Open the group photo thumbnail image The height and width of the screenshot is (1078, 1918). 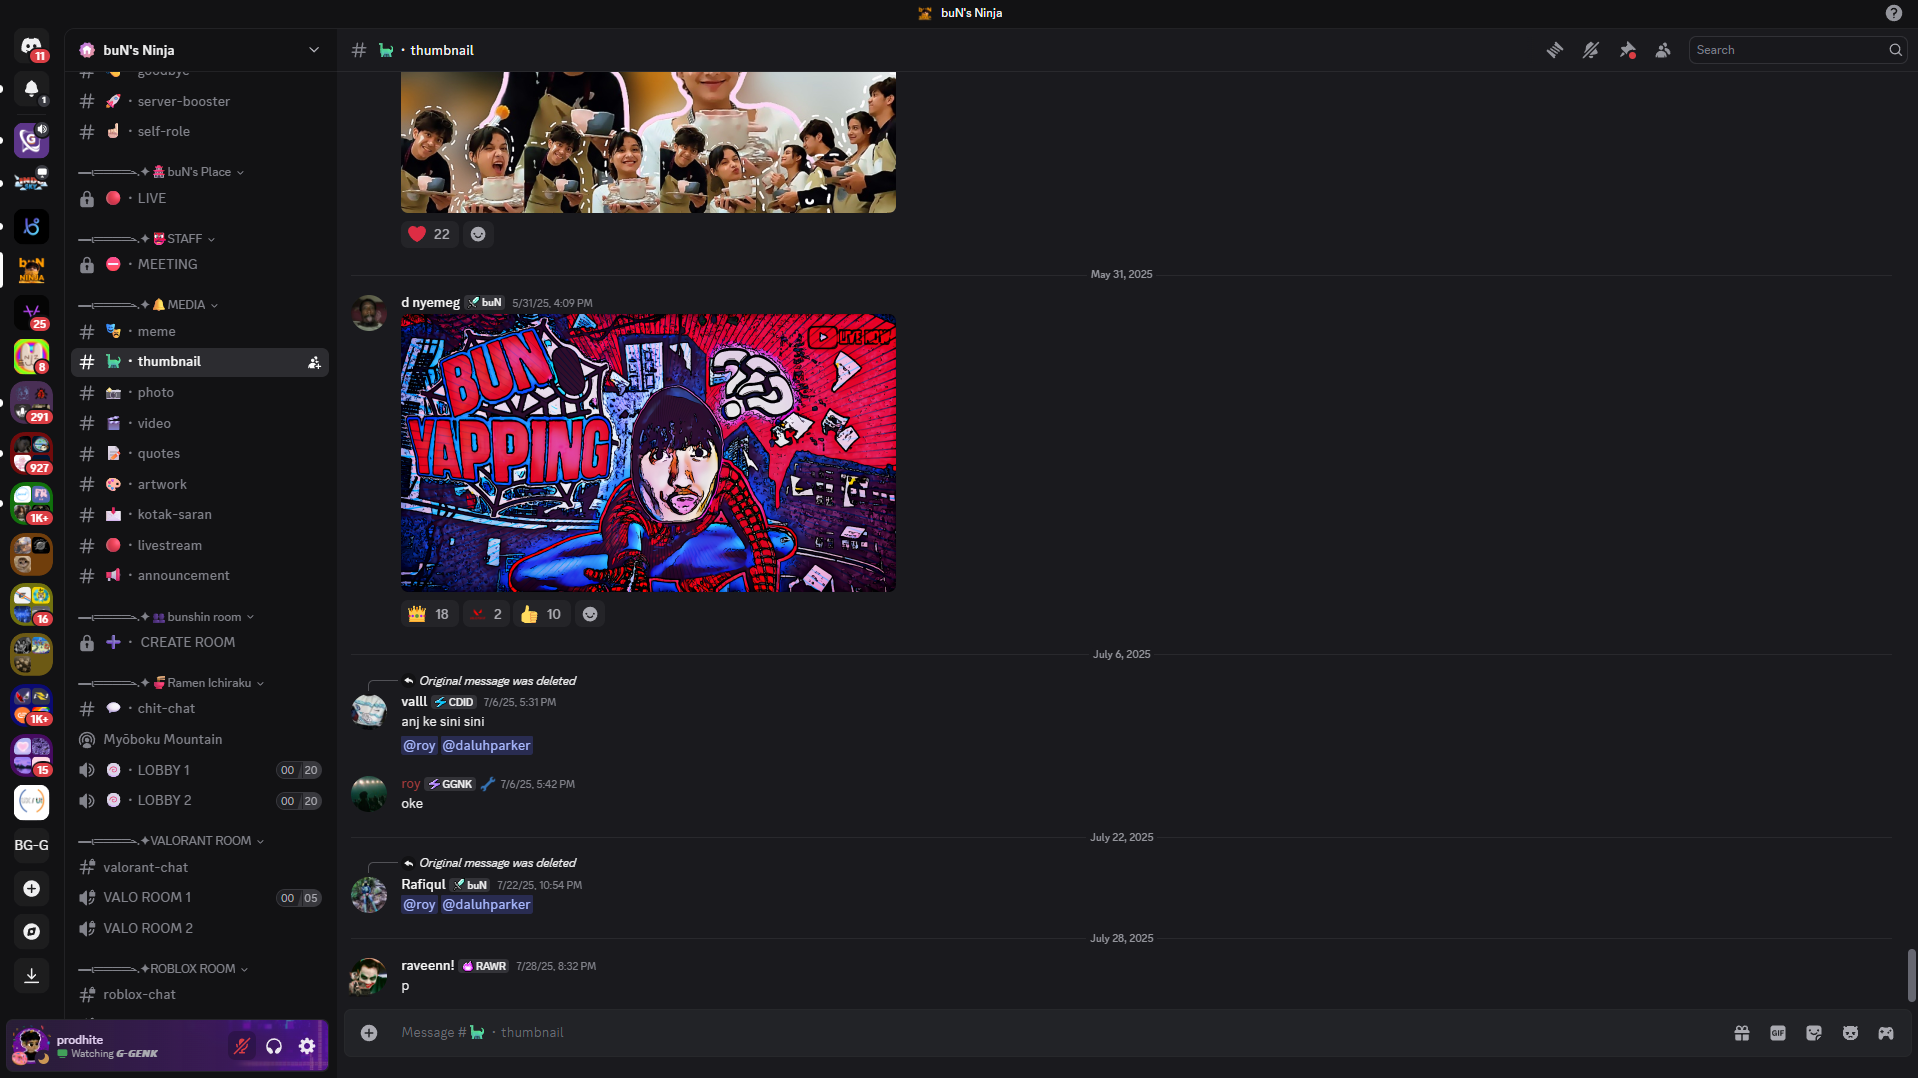648,142
